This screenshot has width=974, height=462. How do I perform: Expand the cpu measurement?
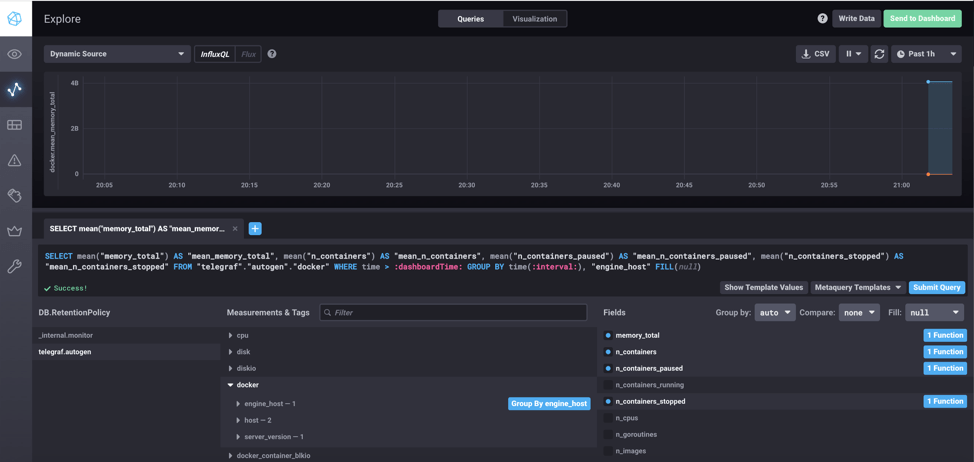pyautogui.click(x=242, y=336)
